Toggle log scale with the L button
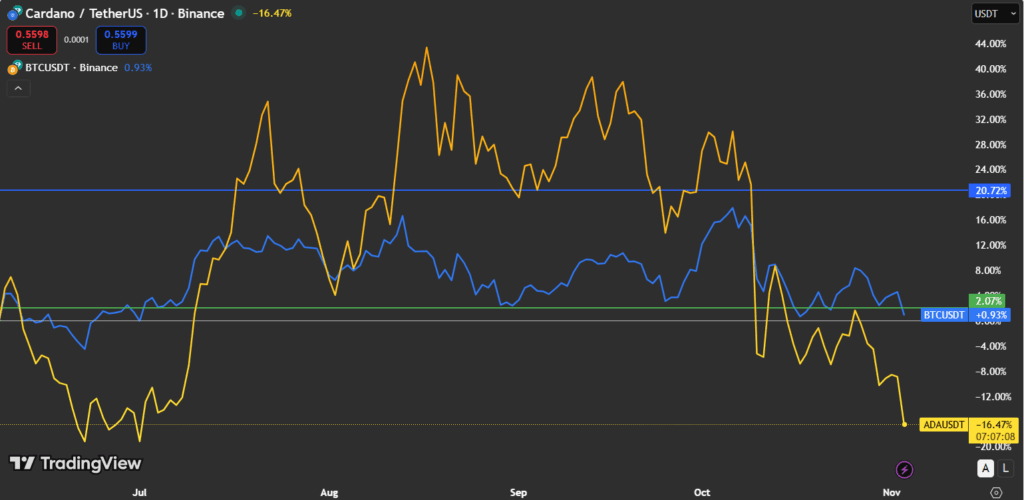This screenshot has height=500, width=1024. point(1004,469)
